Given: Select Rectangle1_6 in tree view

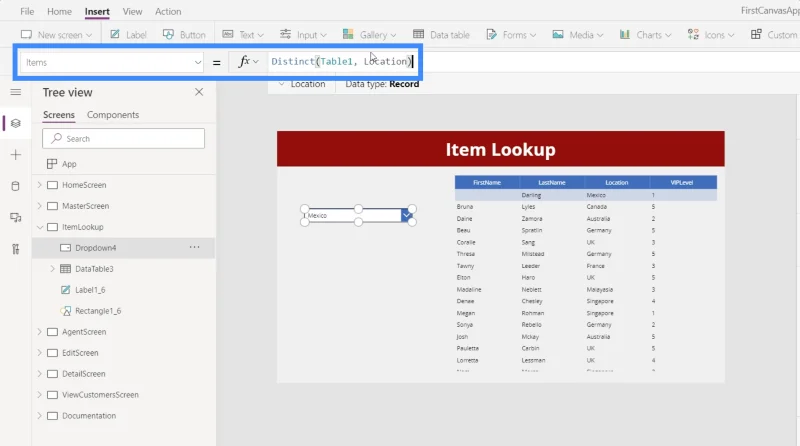Looking at the screenshot, I should click(98, 311).
